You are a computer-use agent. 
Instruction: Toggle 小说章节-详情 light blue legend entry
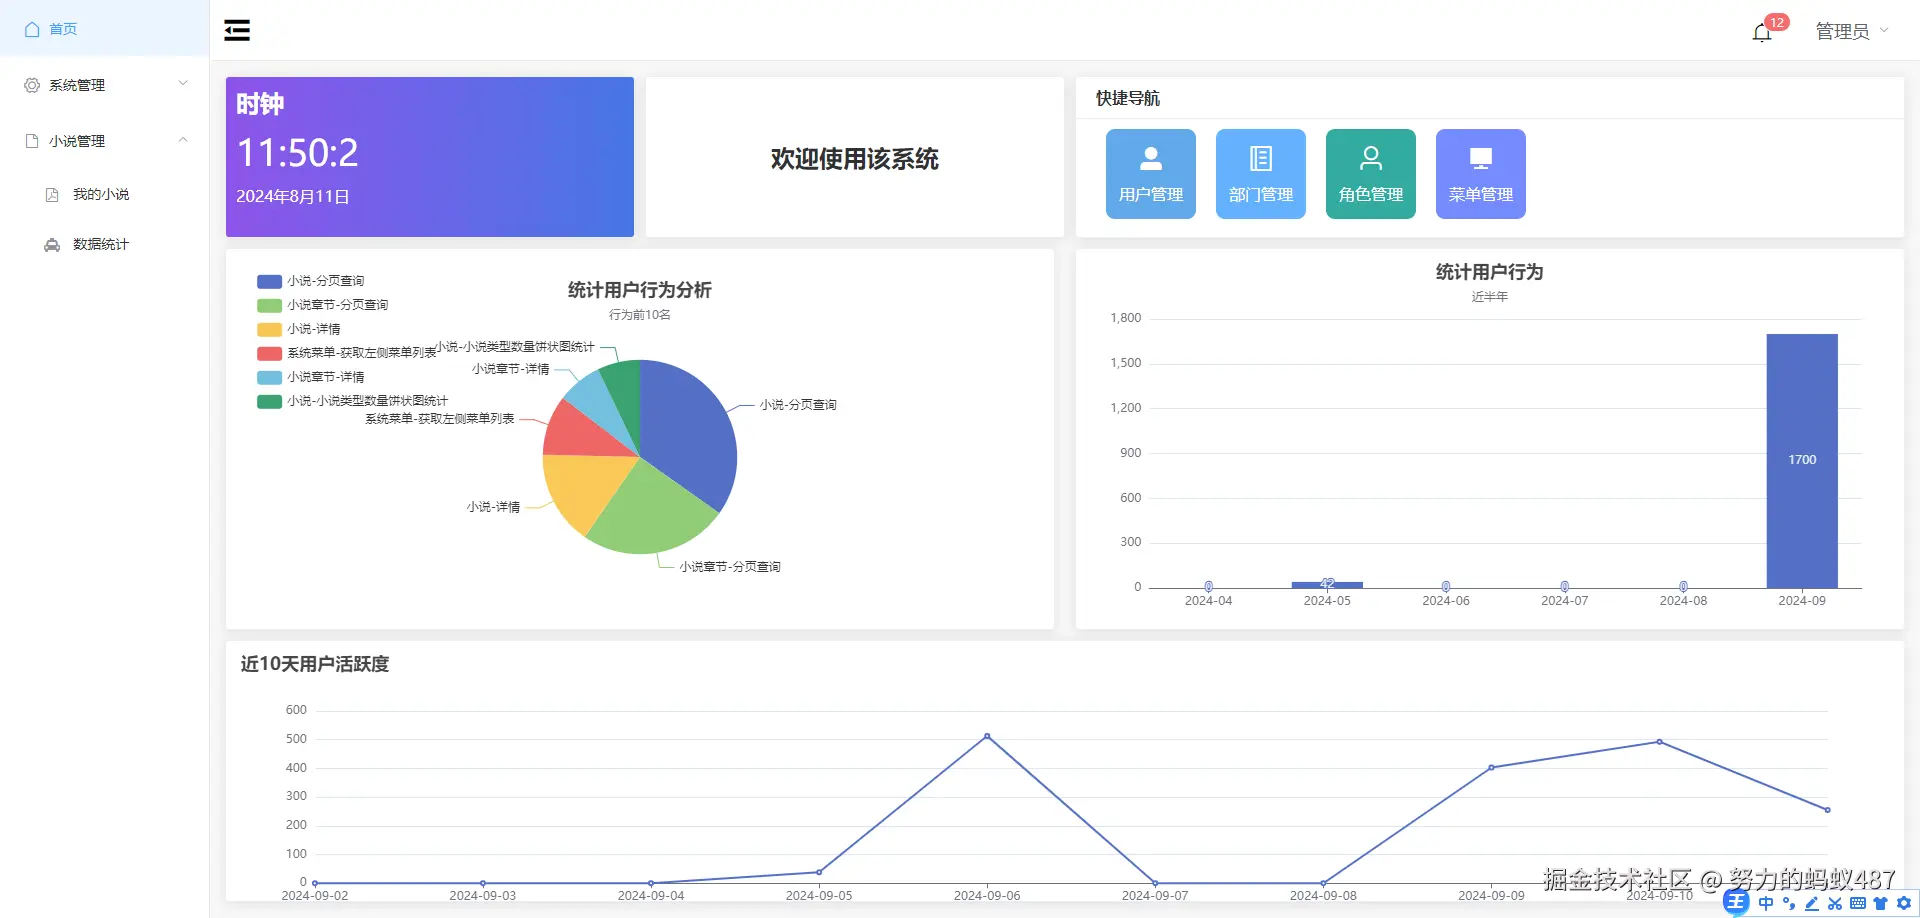(x=311, y=377)
